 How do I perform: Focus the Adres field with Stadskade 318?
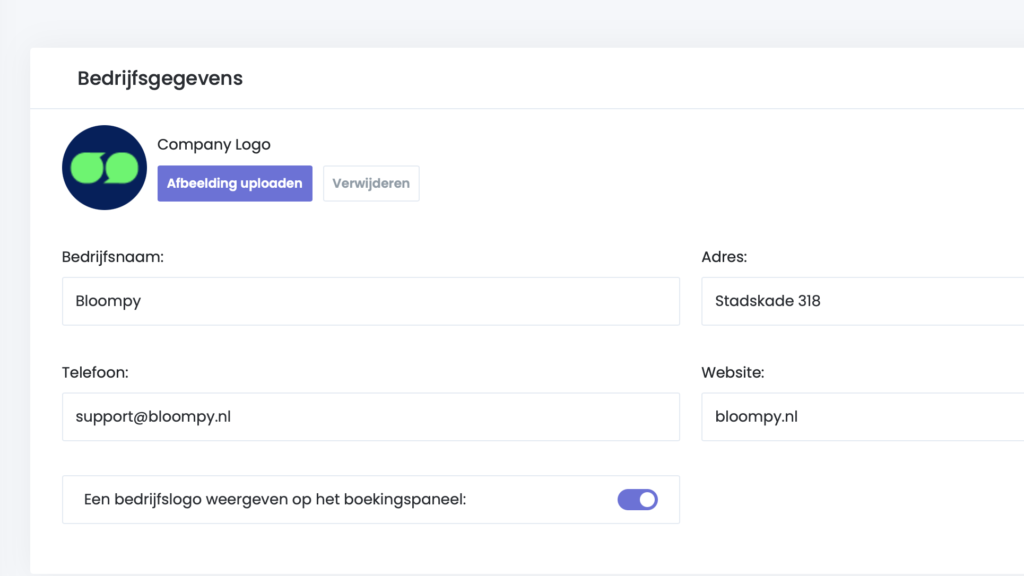(860, 301)
